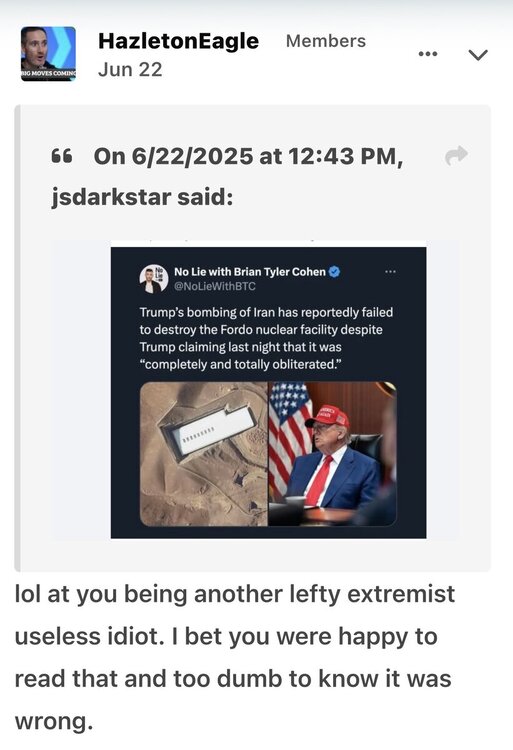Click the @NoLieWithBTC handle
The image size is (513, 750).
[x=215, y=286]
